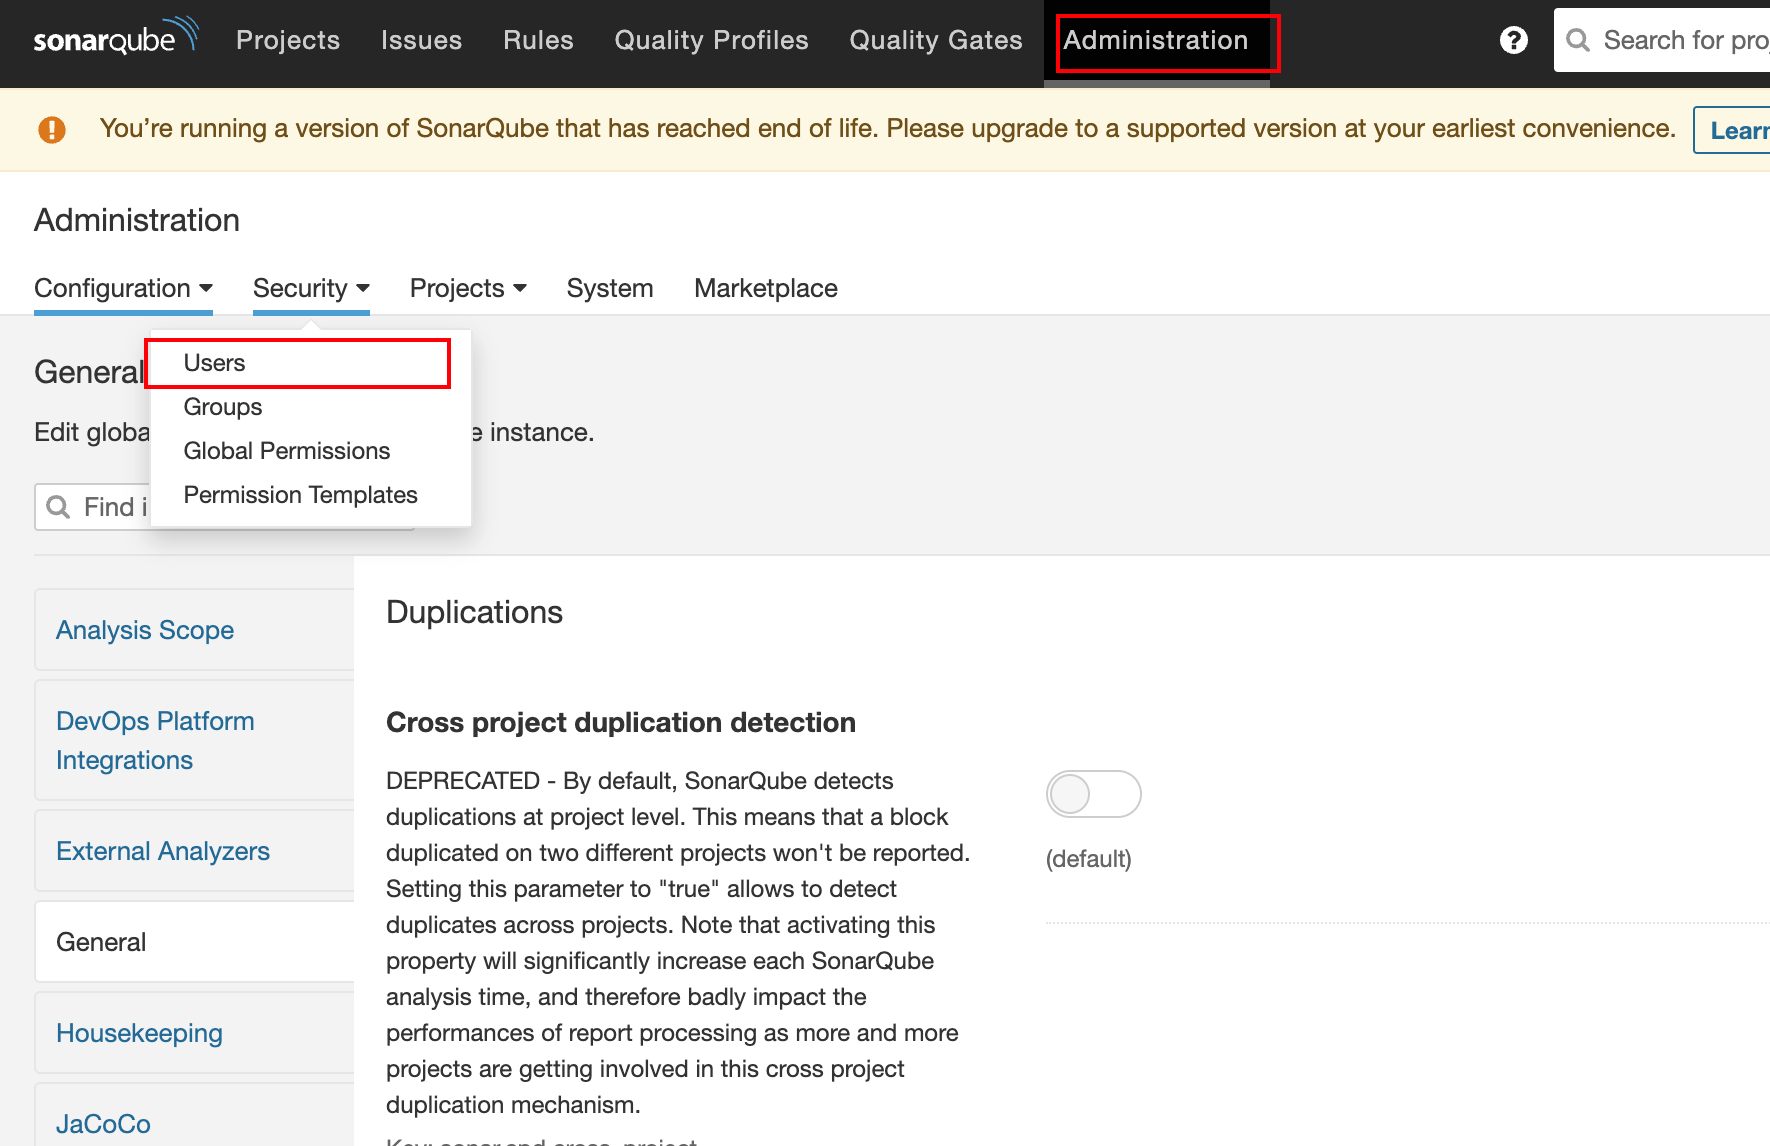Select General settings category
The image size is (1770, 1146).
195,942
